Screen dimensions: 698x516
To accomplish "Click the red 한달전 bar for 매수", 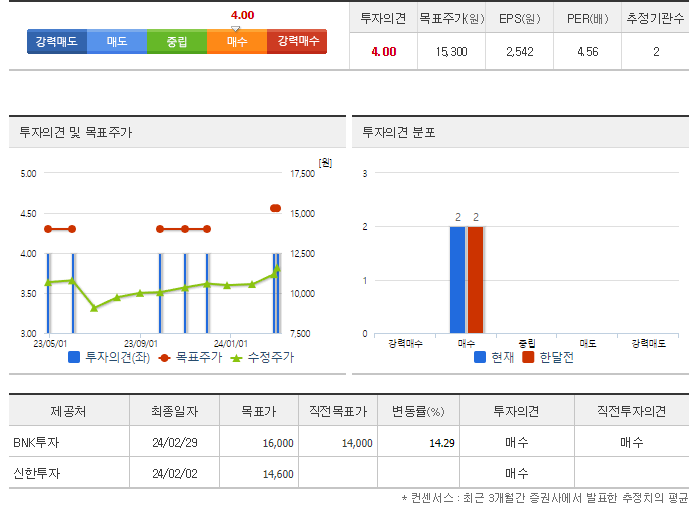I will (x=475, y=280).
